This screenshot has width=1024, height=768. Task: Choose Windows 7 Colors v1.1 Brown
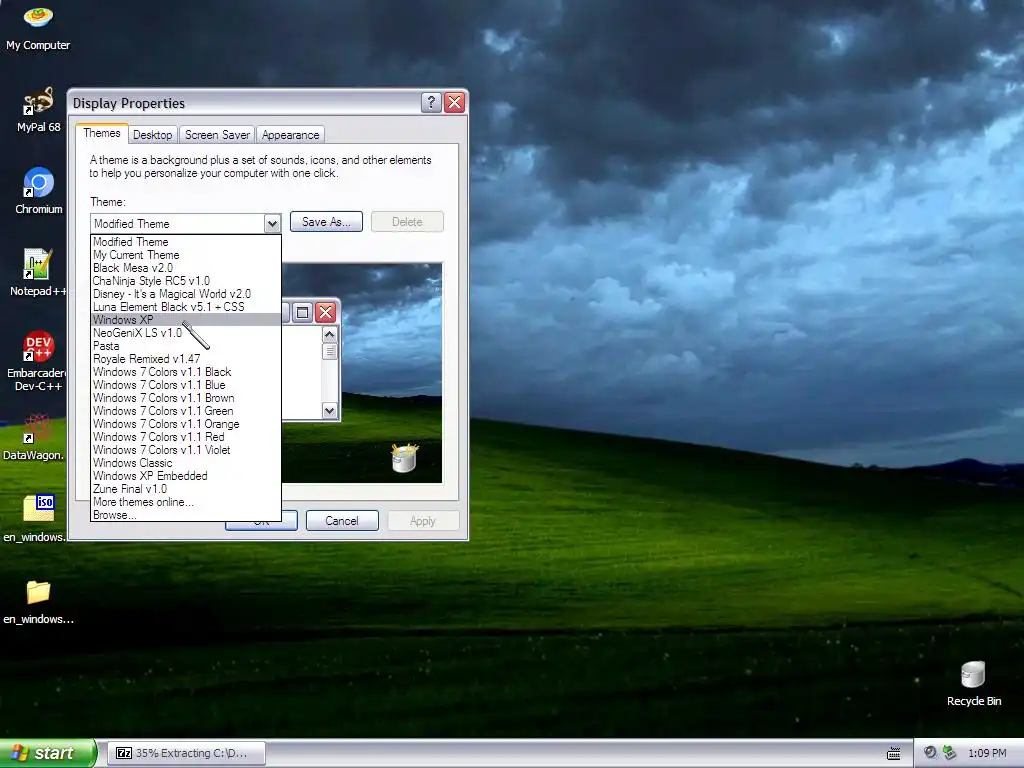[x=186, y=398]
